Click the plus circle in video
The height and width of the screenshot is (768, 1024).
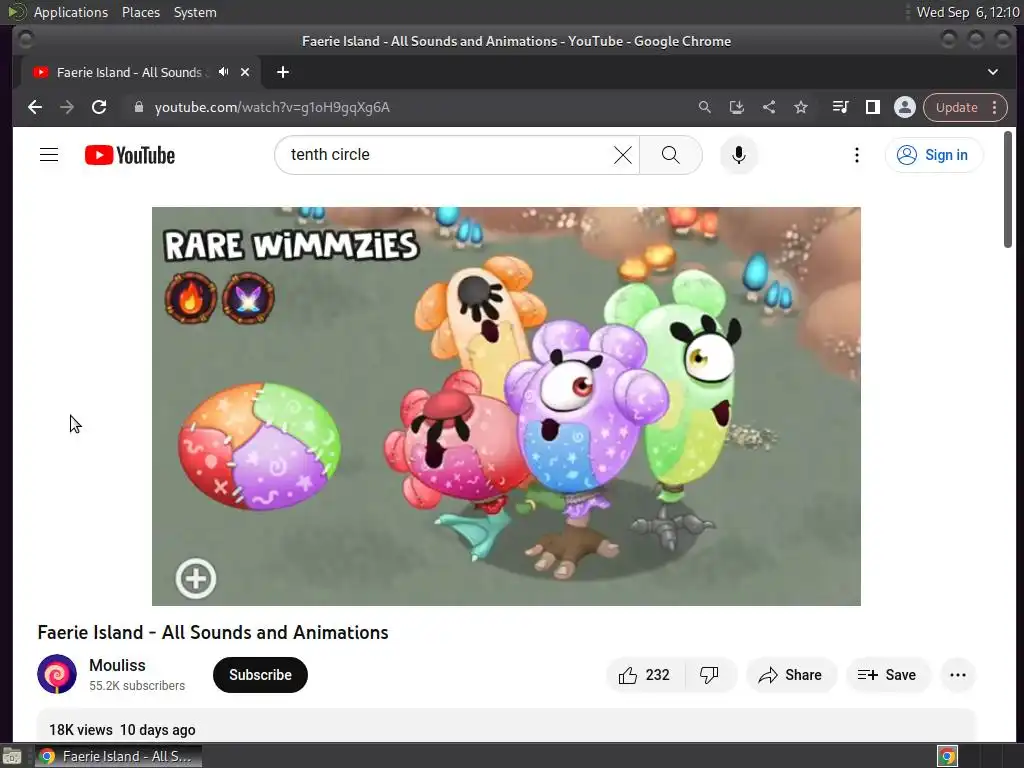[195, 578]
